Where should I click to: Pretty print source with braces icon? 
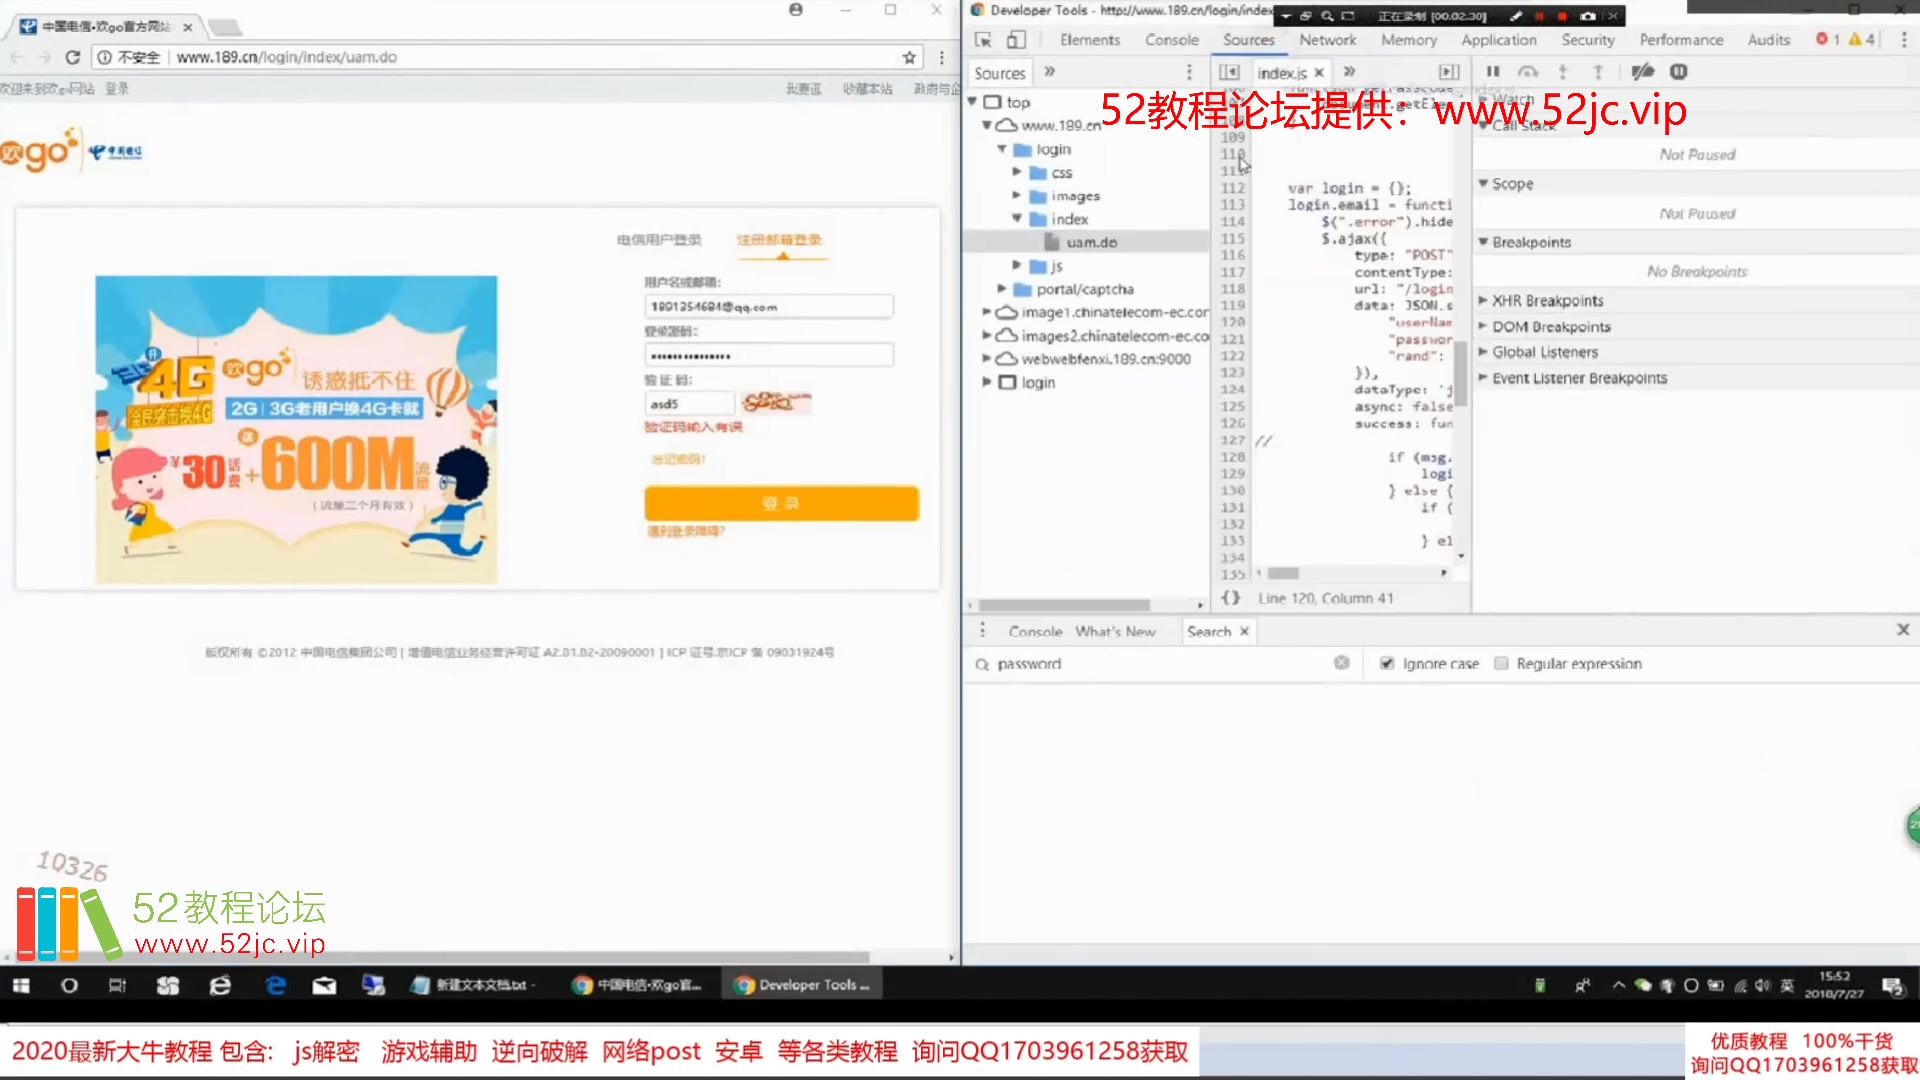click(x=1231, y=598)
